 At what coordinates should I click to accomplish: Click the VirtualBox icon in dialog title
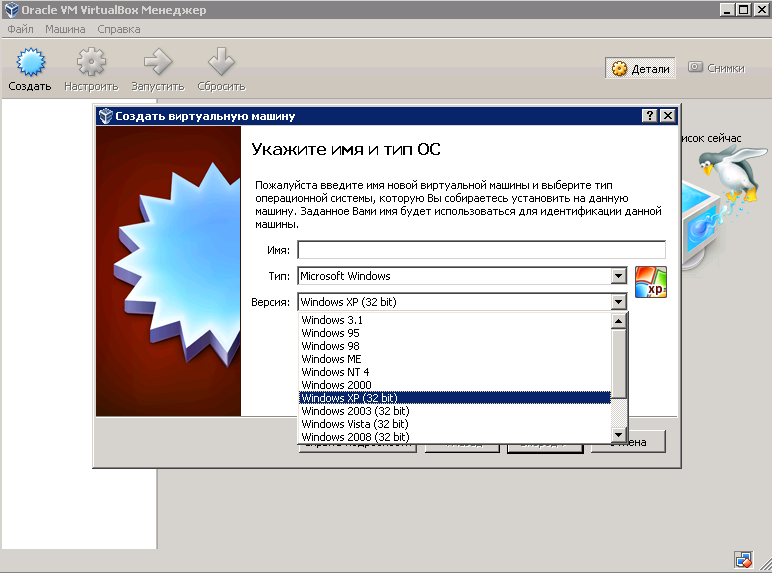(x=105, y=116)
